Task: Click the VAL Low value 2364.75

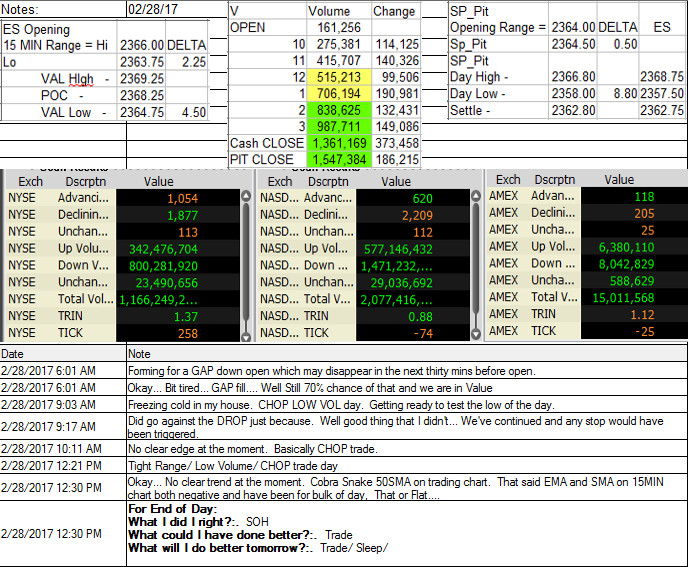Action: pos(142,112)
